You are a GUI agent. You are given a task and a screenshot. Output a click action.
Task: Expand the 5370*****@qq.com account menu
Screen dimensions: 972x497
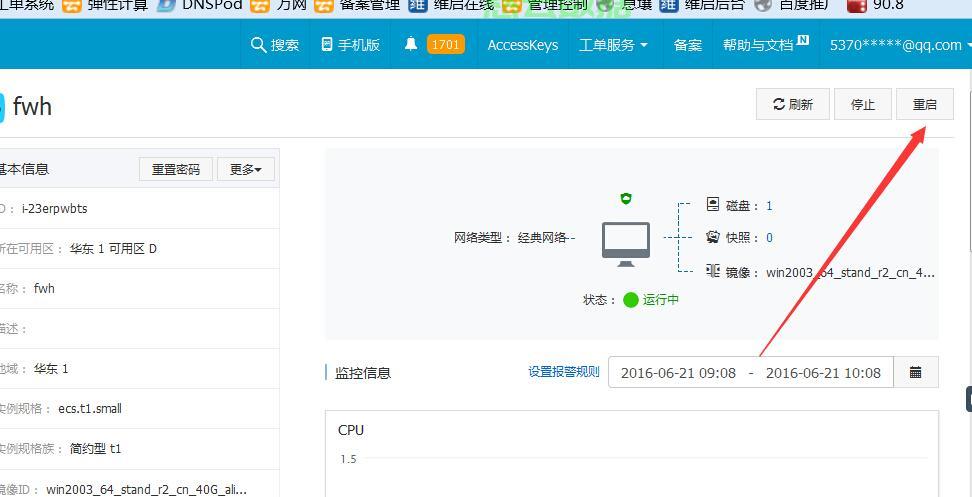[900, 45]
